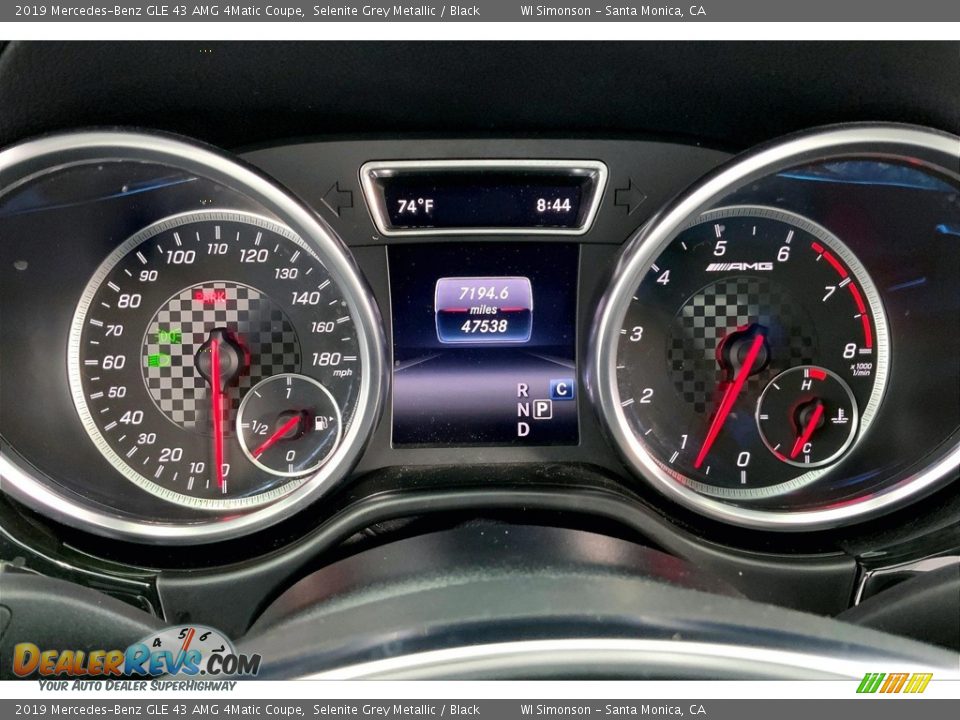Viewport: 960px width, 720px height.
Task: Click the 80 mark on the speedometer
Action: click(x=129, y=301)
